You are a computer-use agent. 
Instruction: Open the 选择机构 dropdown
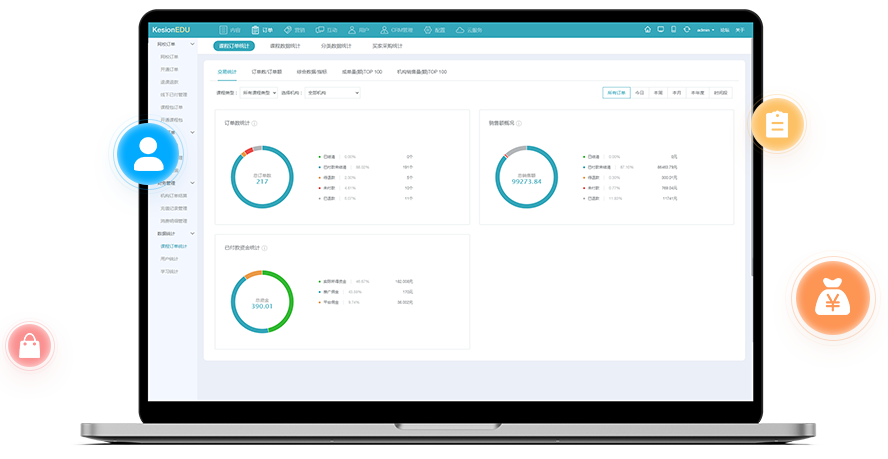pos(333,92)
